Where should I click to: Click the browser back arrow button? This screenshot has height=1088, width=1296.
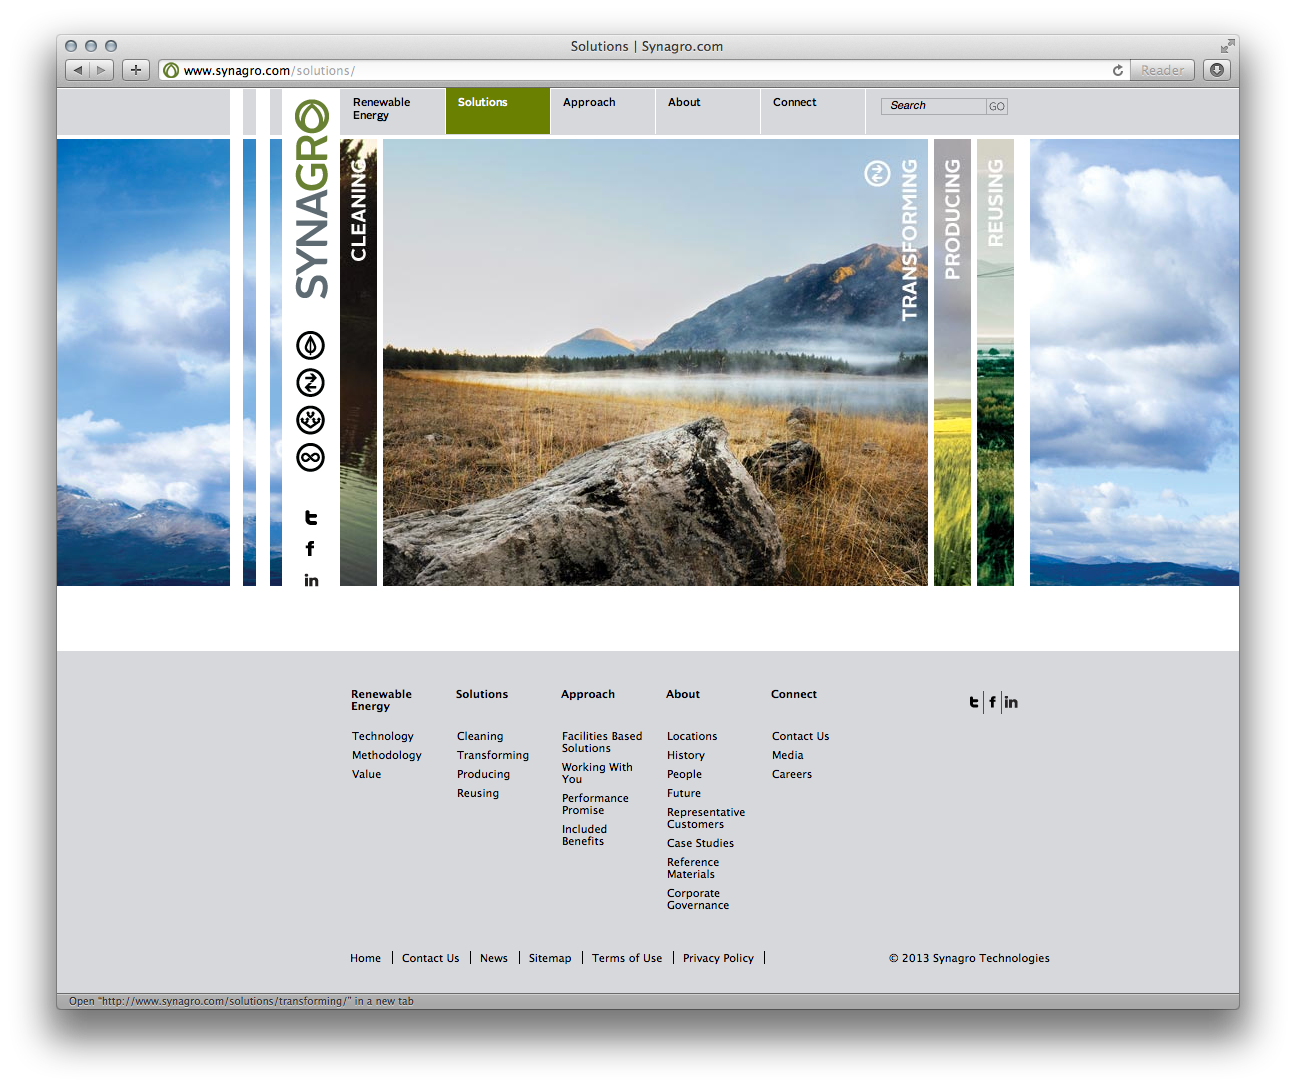click(x=78, y=70)
